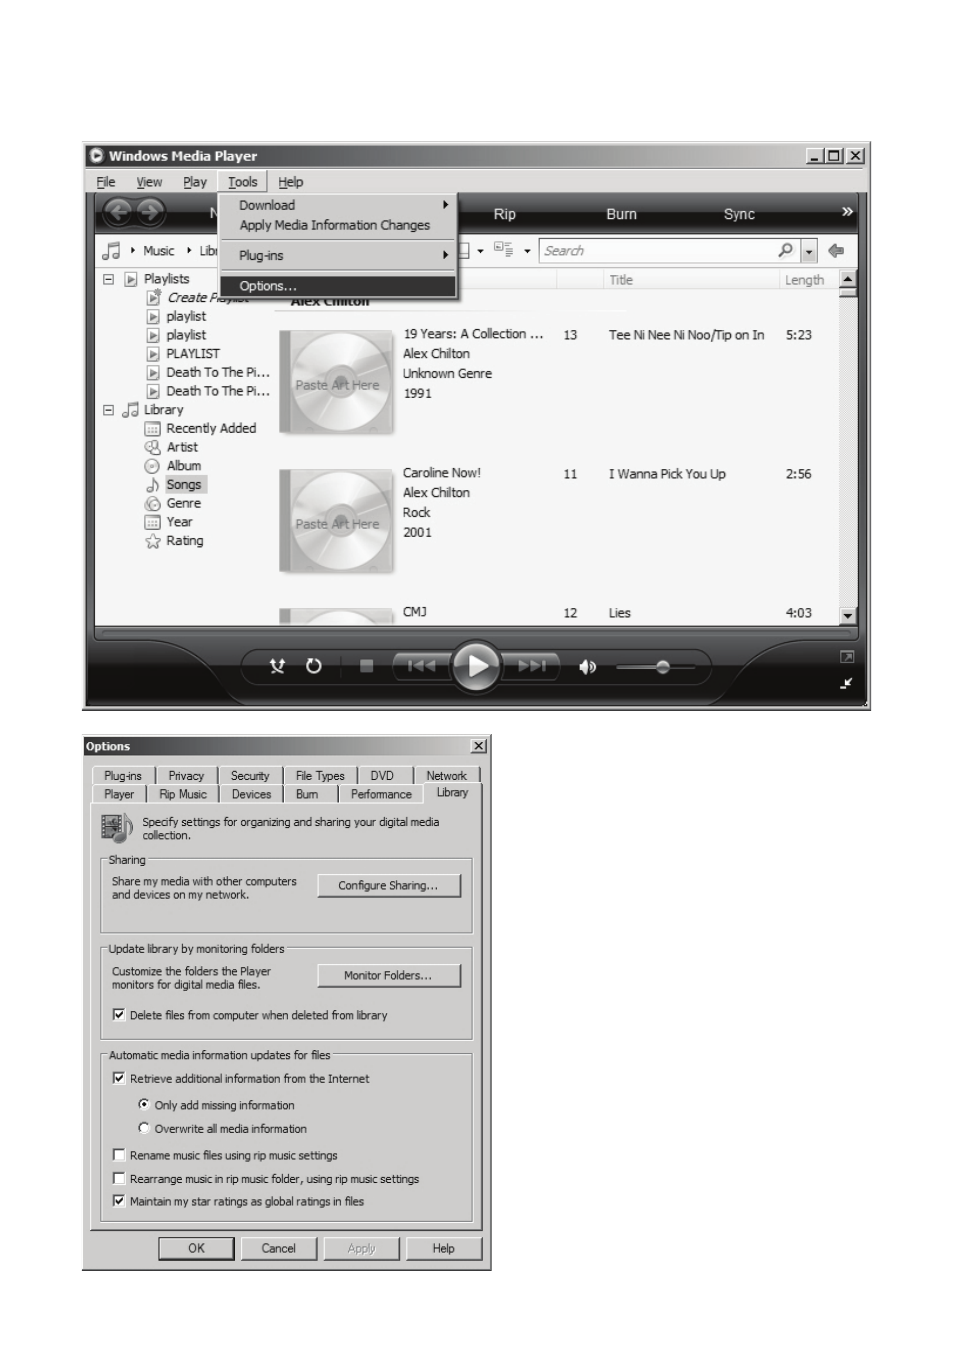Select Overwrite all media information radio
The width and height of the screenshot is (953, 1352).
pyautogui.click(x=144, y=1128)
